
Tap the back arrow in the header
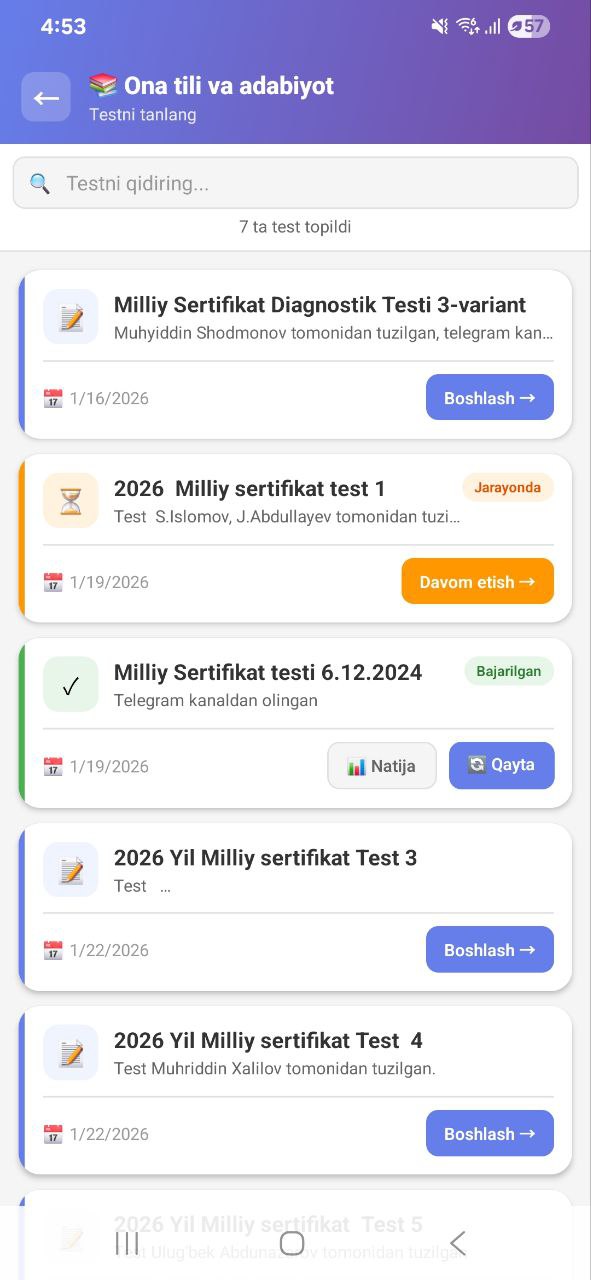tap(45, 97)
